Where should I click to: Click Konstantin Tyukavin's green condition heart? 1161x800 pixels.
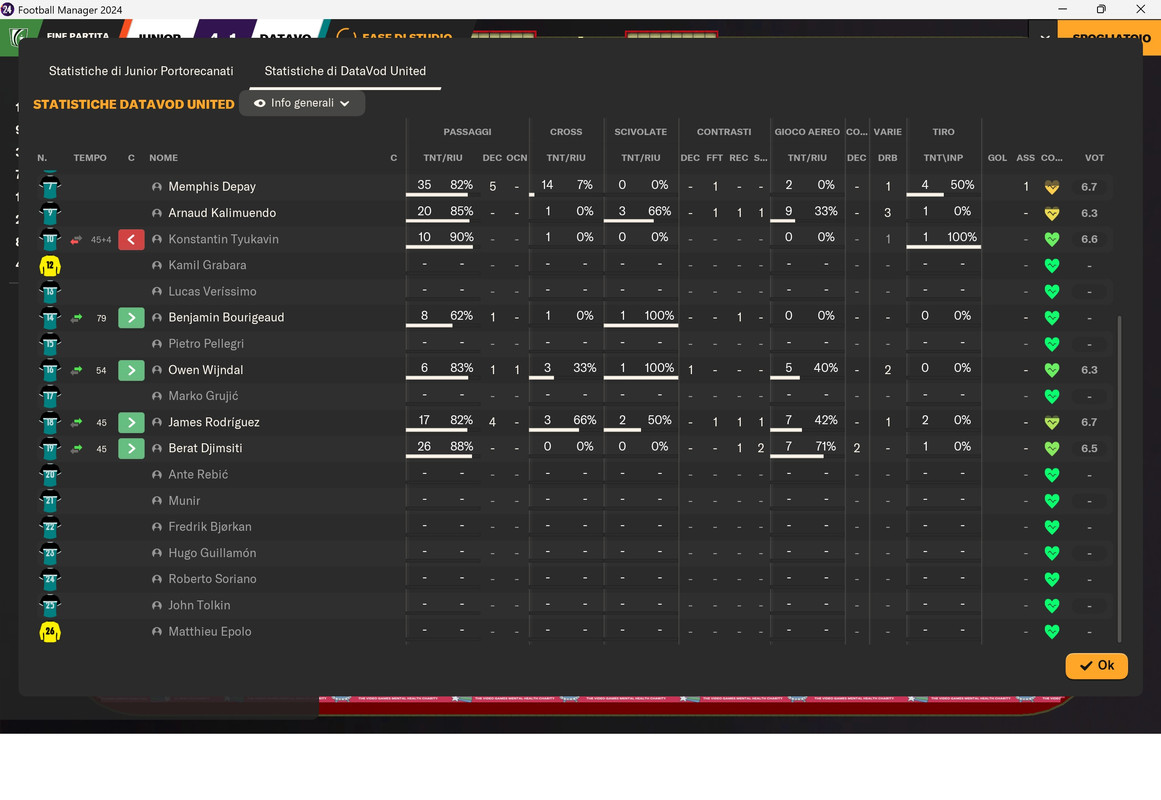coord(1051,239)
